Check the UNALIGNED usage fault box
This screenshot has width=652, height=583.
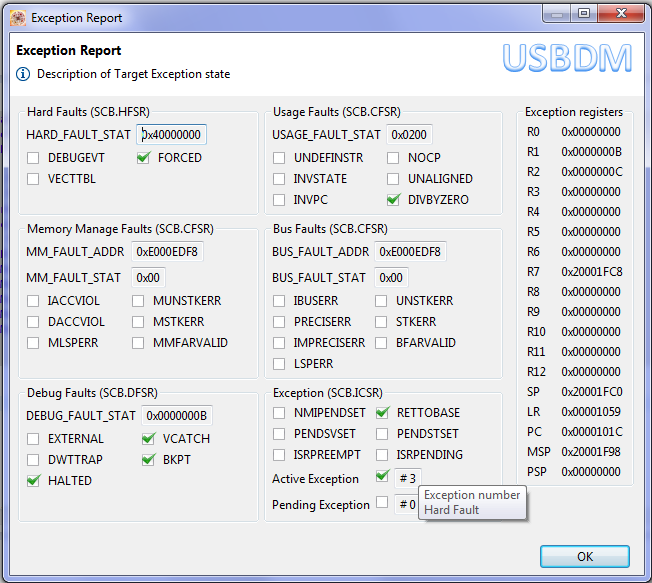(394, 179)
